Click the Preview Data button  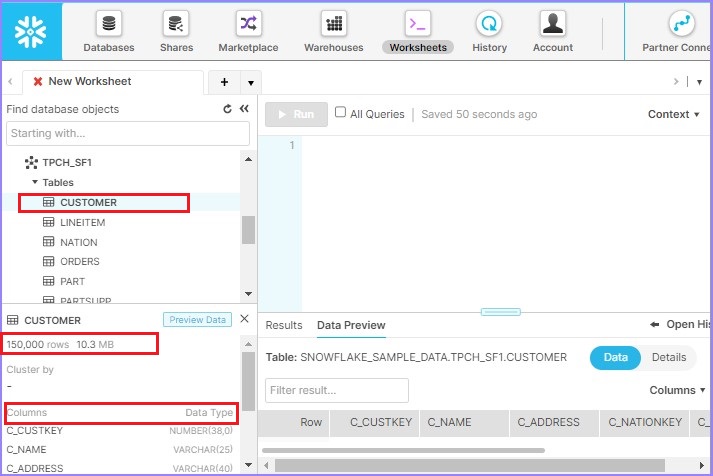tap(197, 320)
